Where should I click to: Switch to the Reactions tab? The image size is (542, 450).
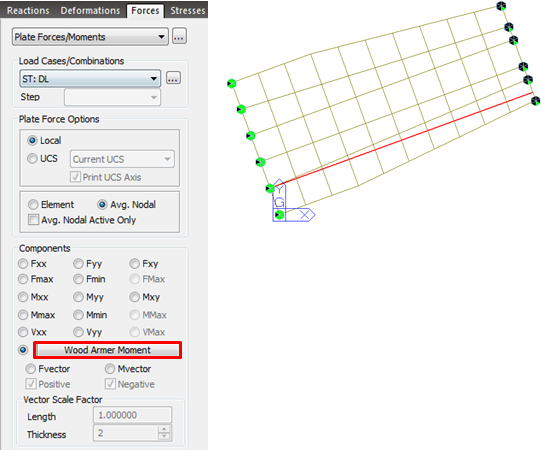[x=28, y=10]
